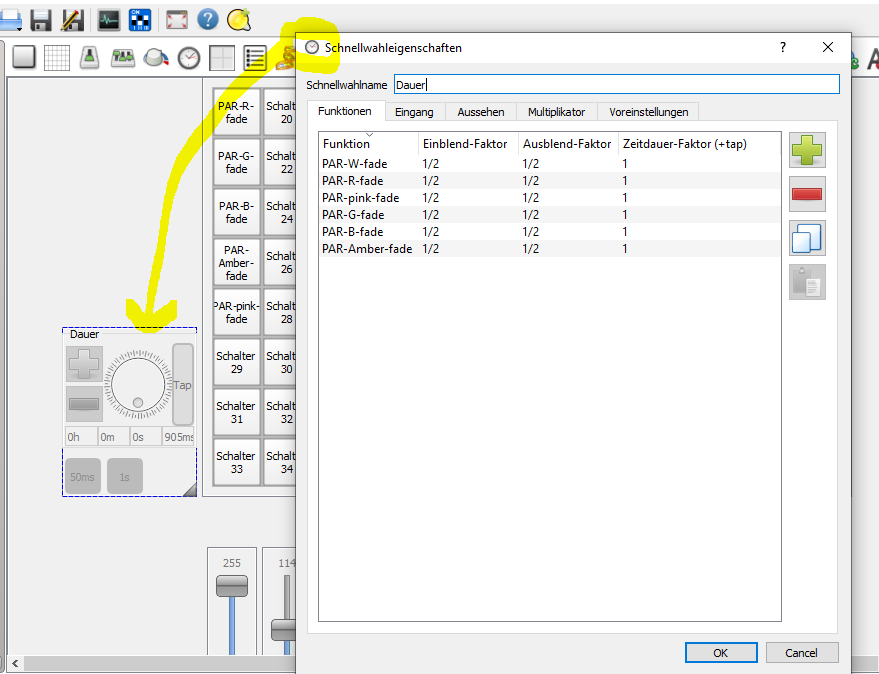Confirm dialog with OK button

click(720, 652)
